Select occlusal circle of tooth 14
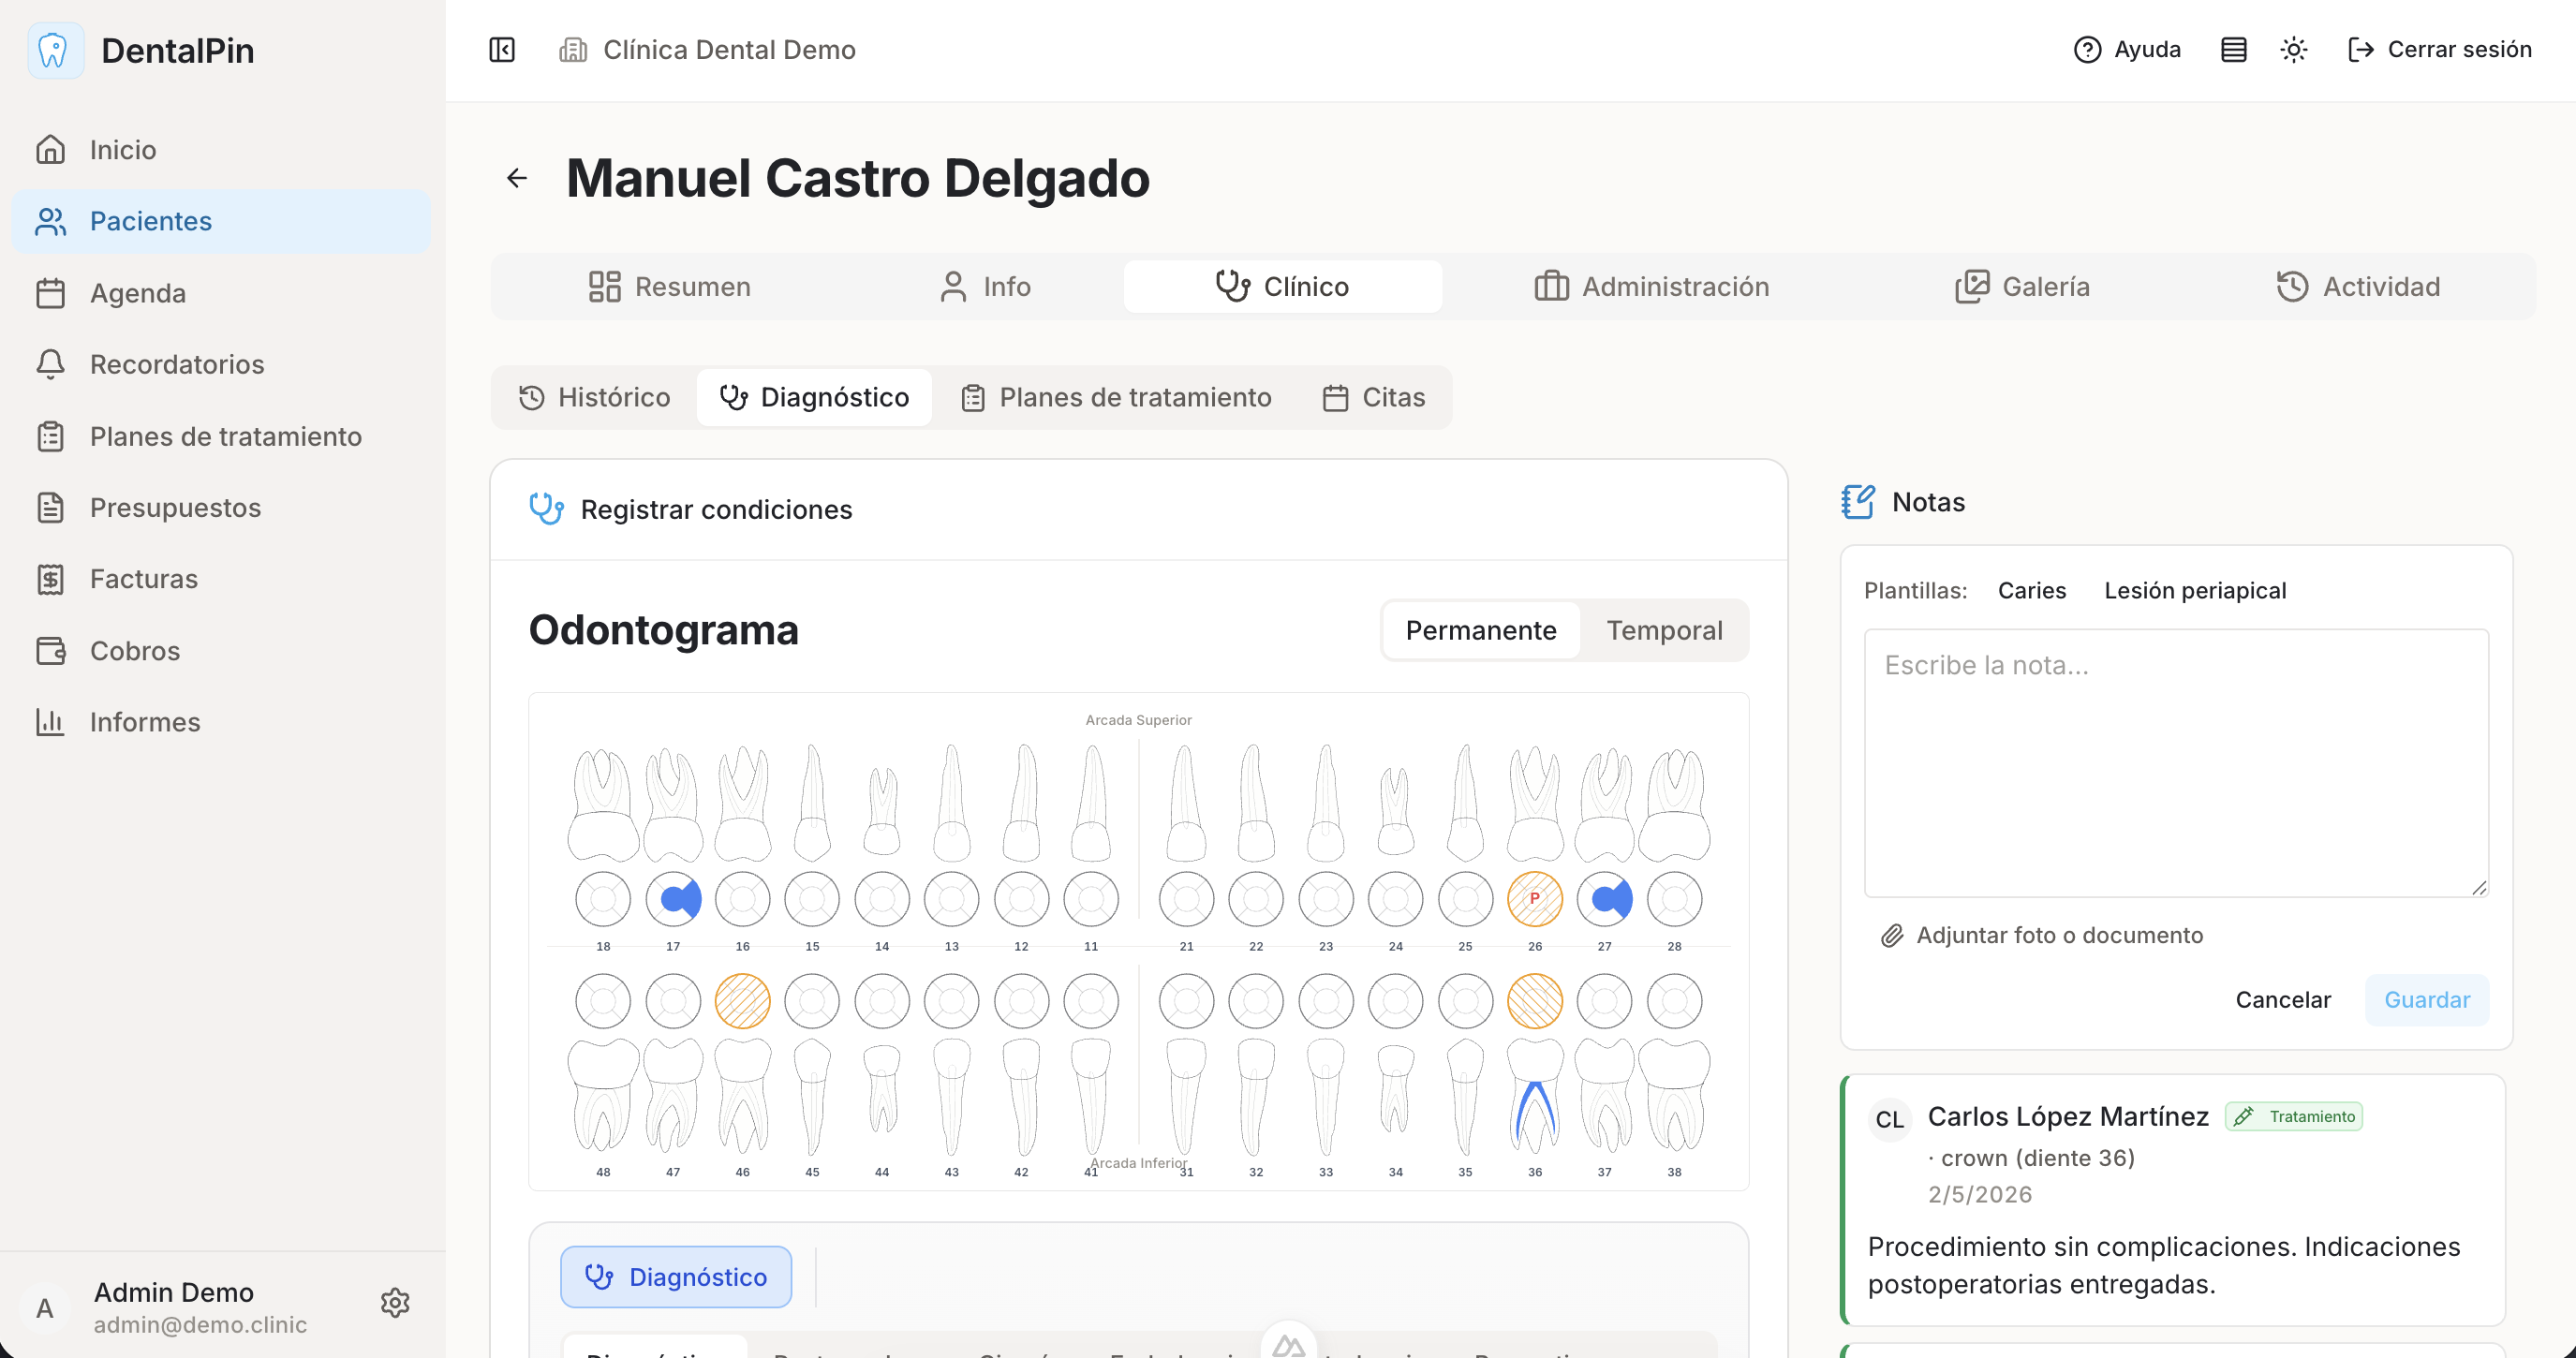Screen dimensions: 2576x1358 (x=882, y=899)
